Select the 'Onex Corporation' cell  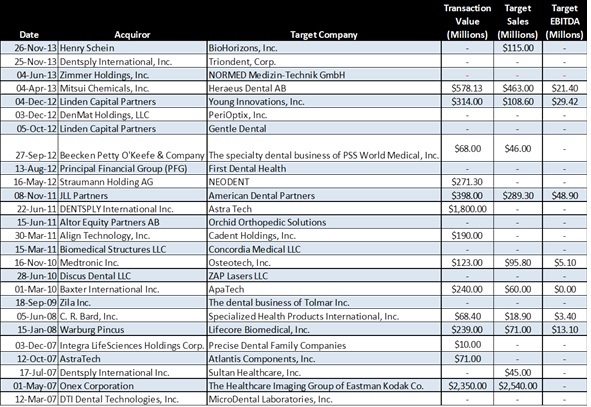click(133, 386)
